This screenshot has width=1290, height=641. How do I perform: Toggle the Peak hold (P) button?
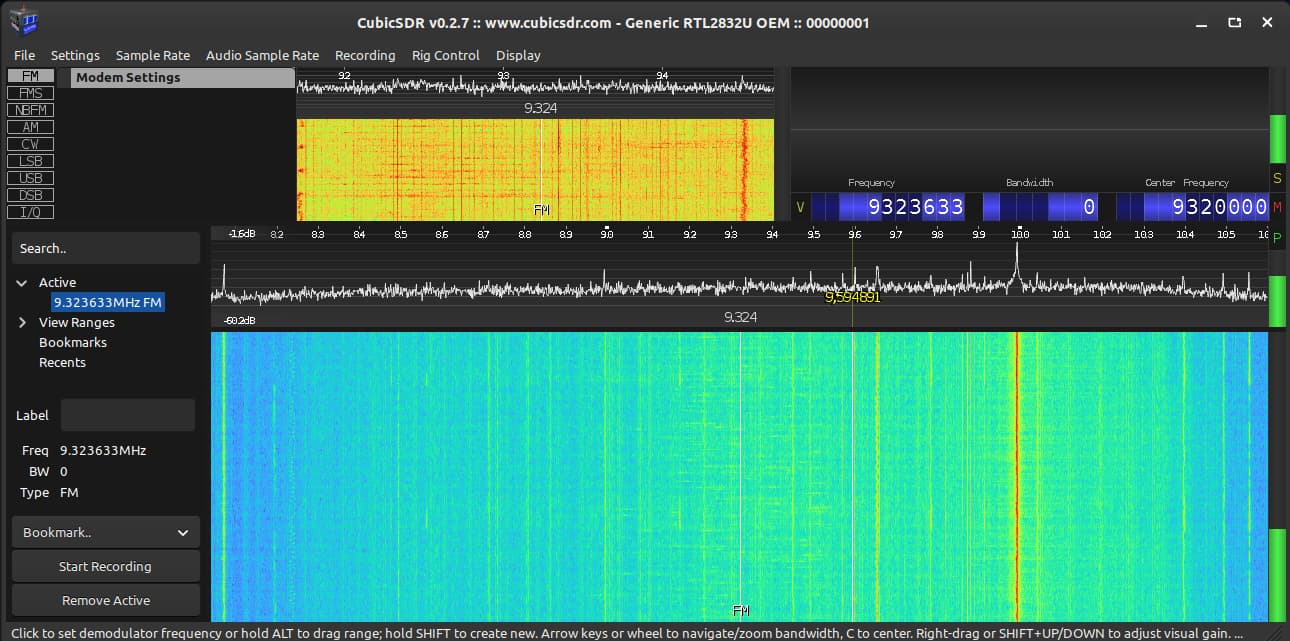tap(1277, 237)
